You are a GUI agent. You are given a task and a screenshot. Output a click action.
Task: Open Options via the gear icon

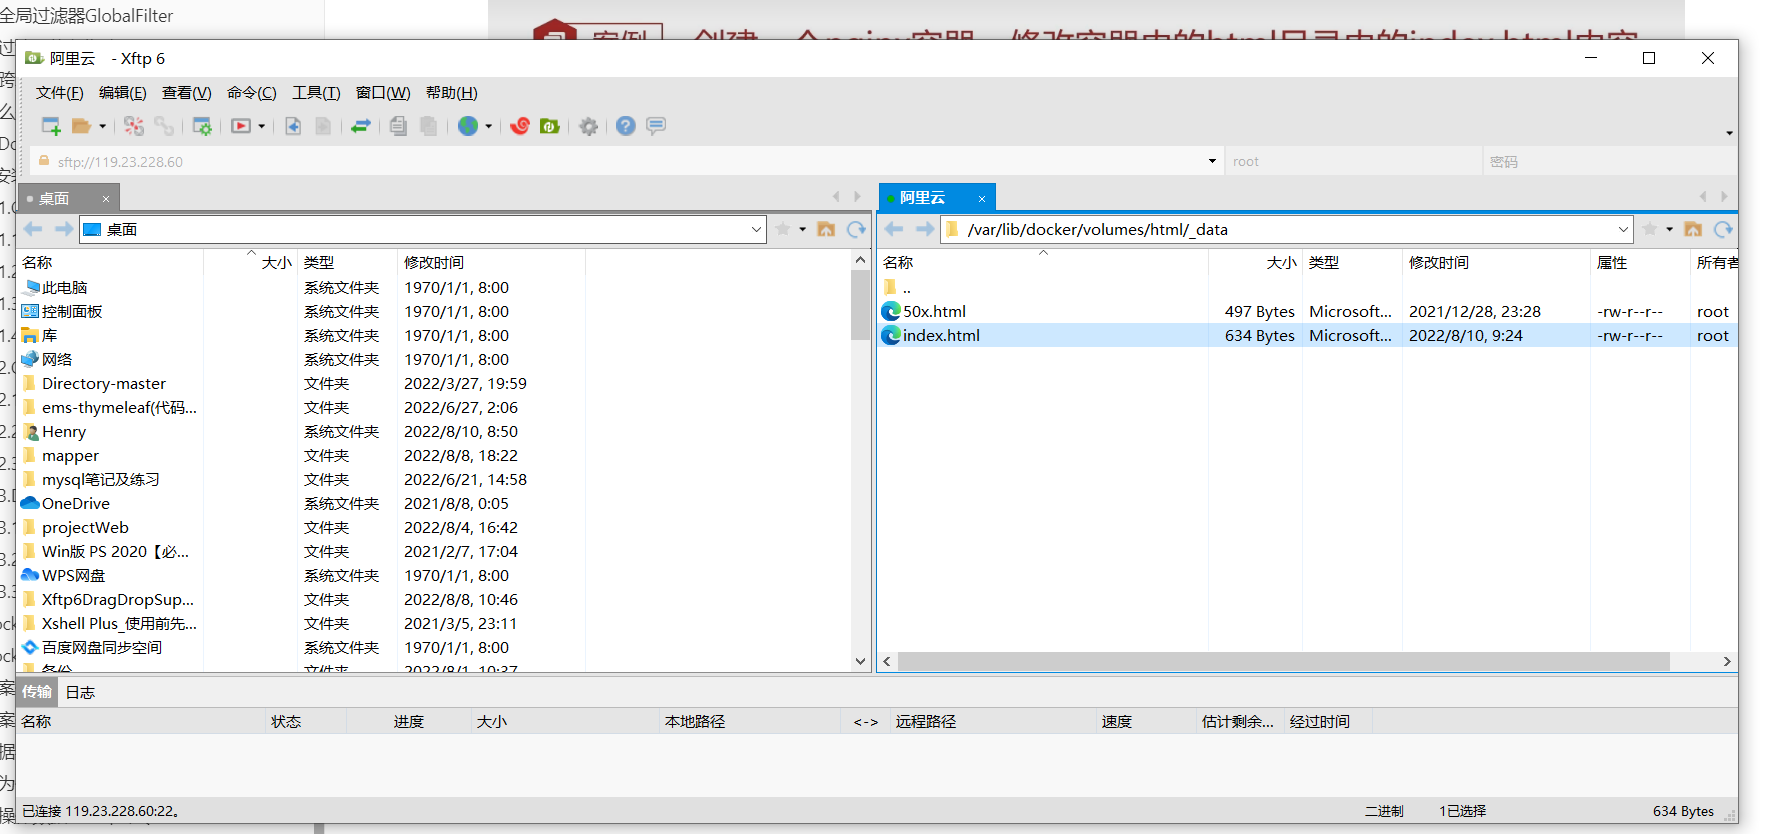(589, 126)
